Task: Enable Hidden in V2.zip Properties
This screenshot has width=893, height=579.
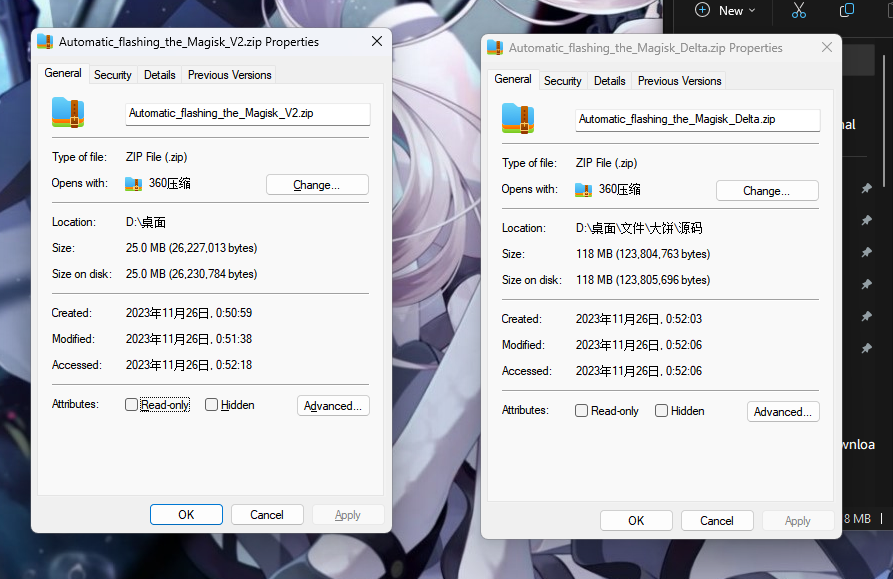Action: coord(211,405)
